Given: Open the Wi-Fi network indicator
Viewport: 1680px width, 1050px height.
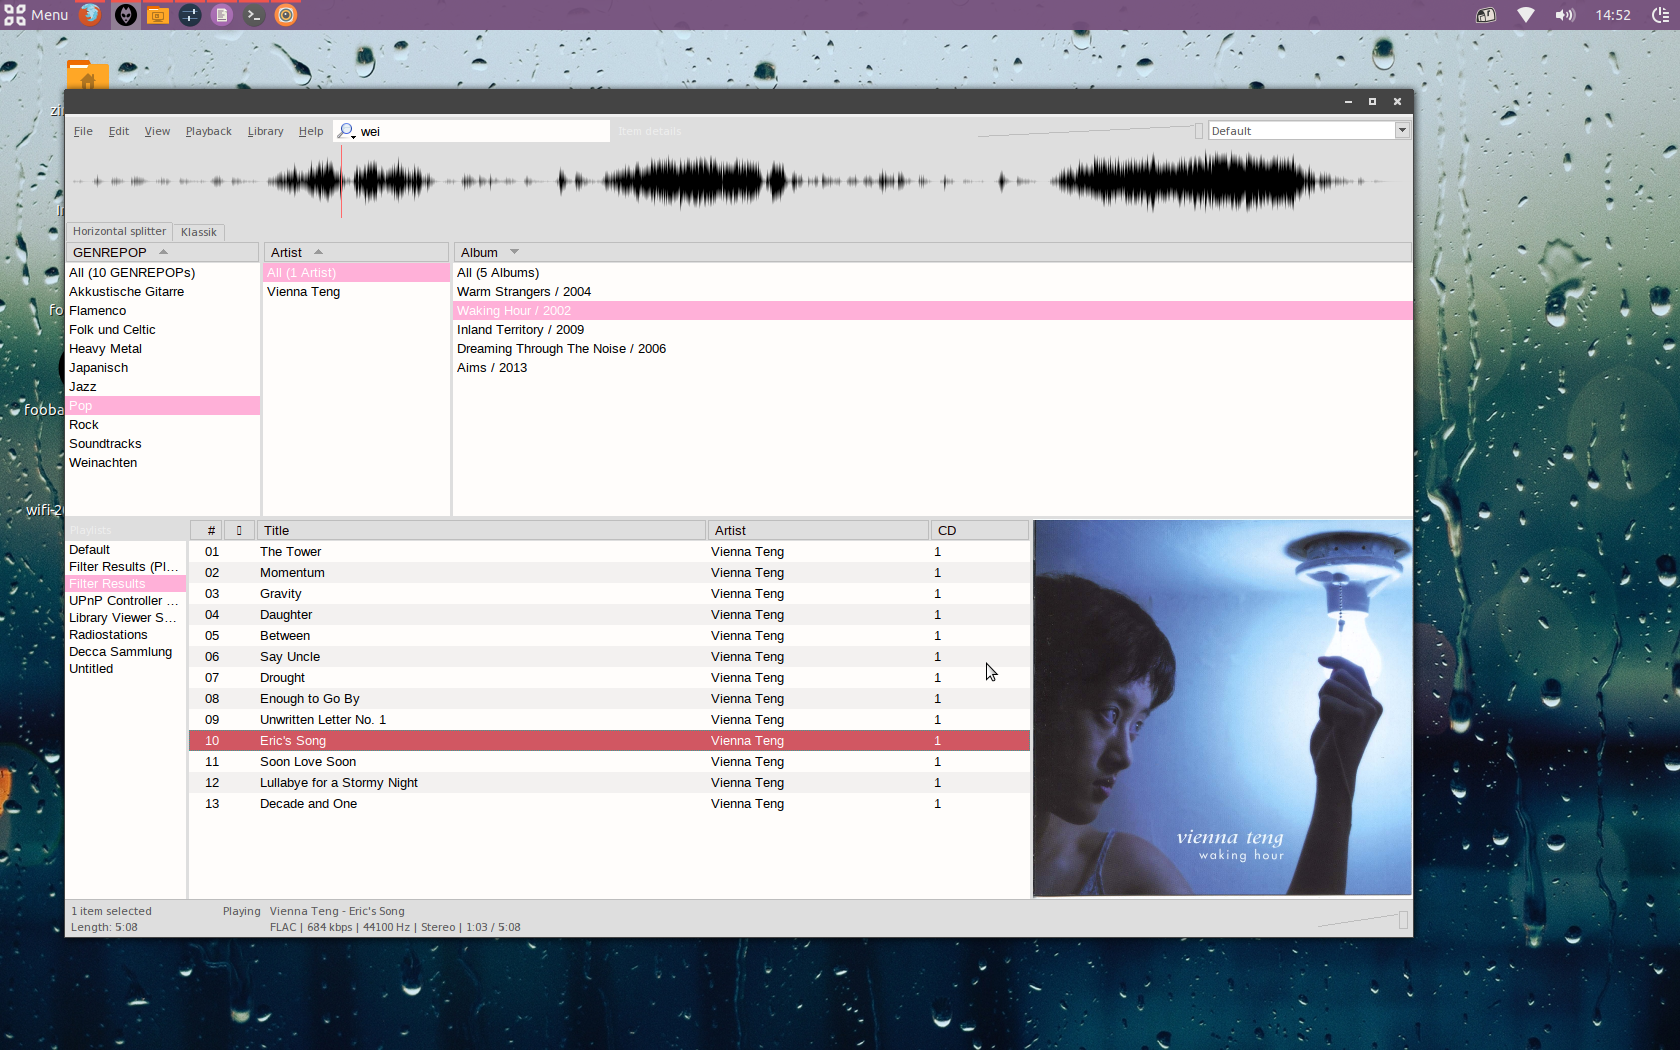Looking at the screenshot, I should point(1525,15).
